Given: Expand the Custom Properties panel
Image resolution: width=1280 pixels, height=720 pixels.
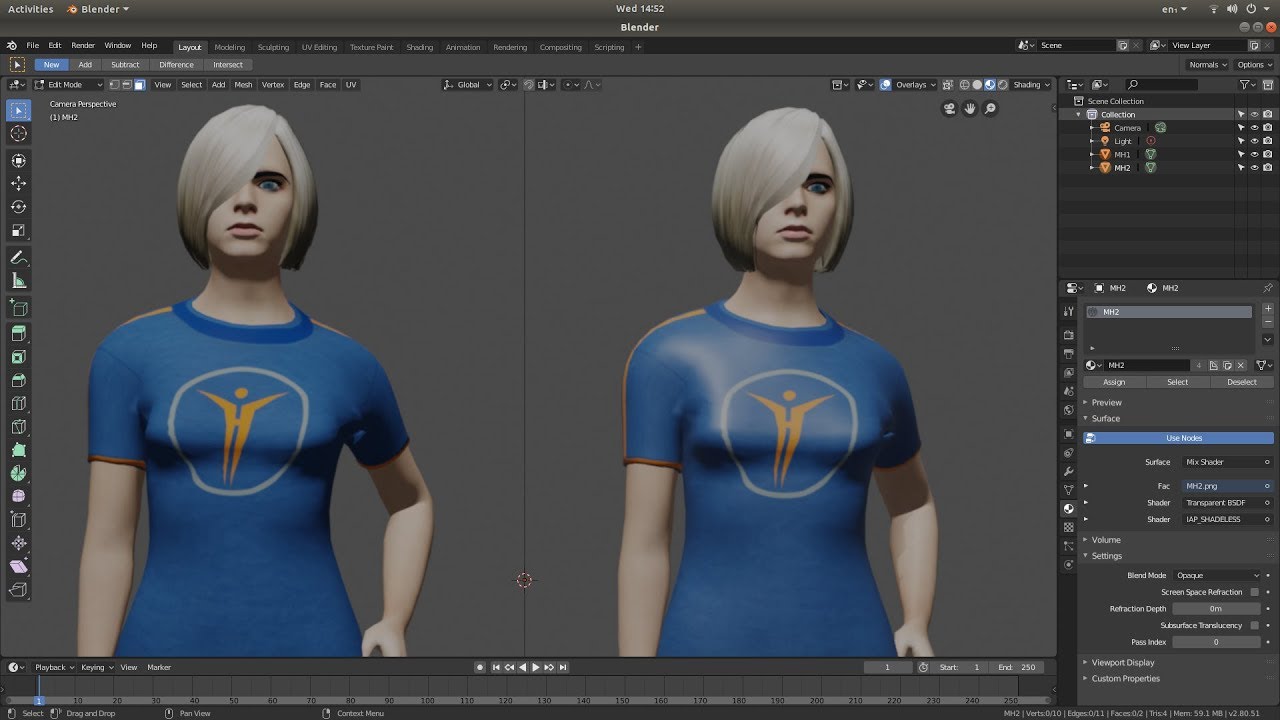Looking at the screenshot, I should [x=1125, y=678].
